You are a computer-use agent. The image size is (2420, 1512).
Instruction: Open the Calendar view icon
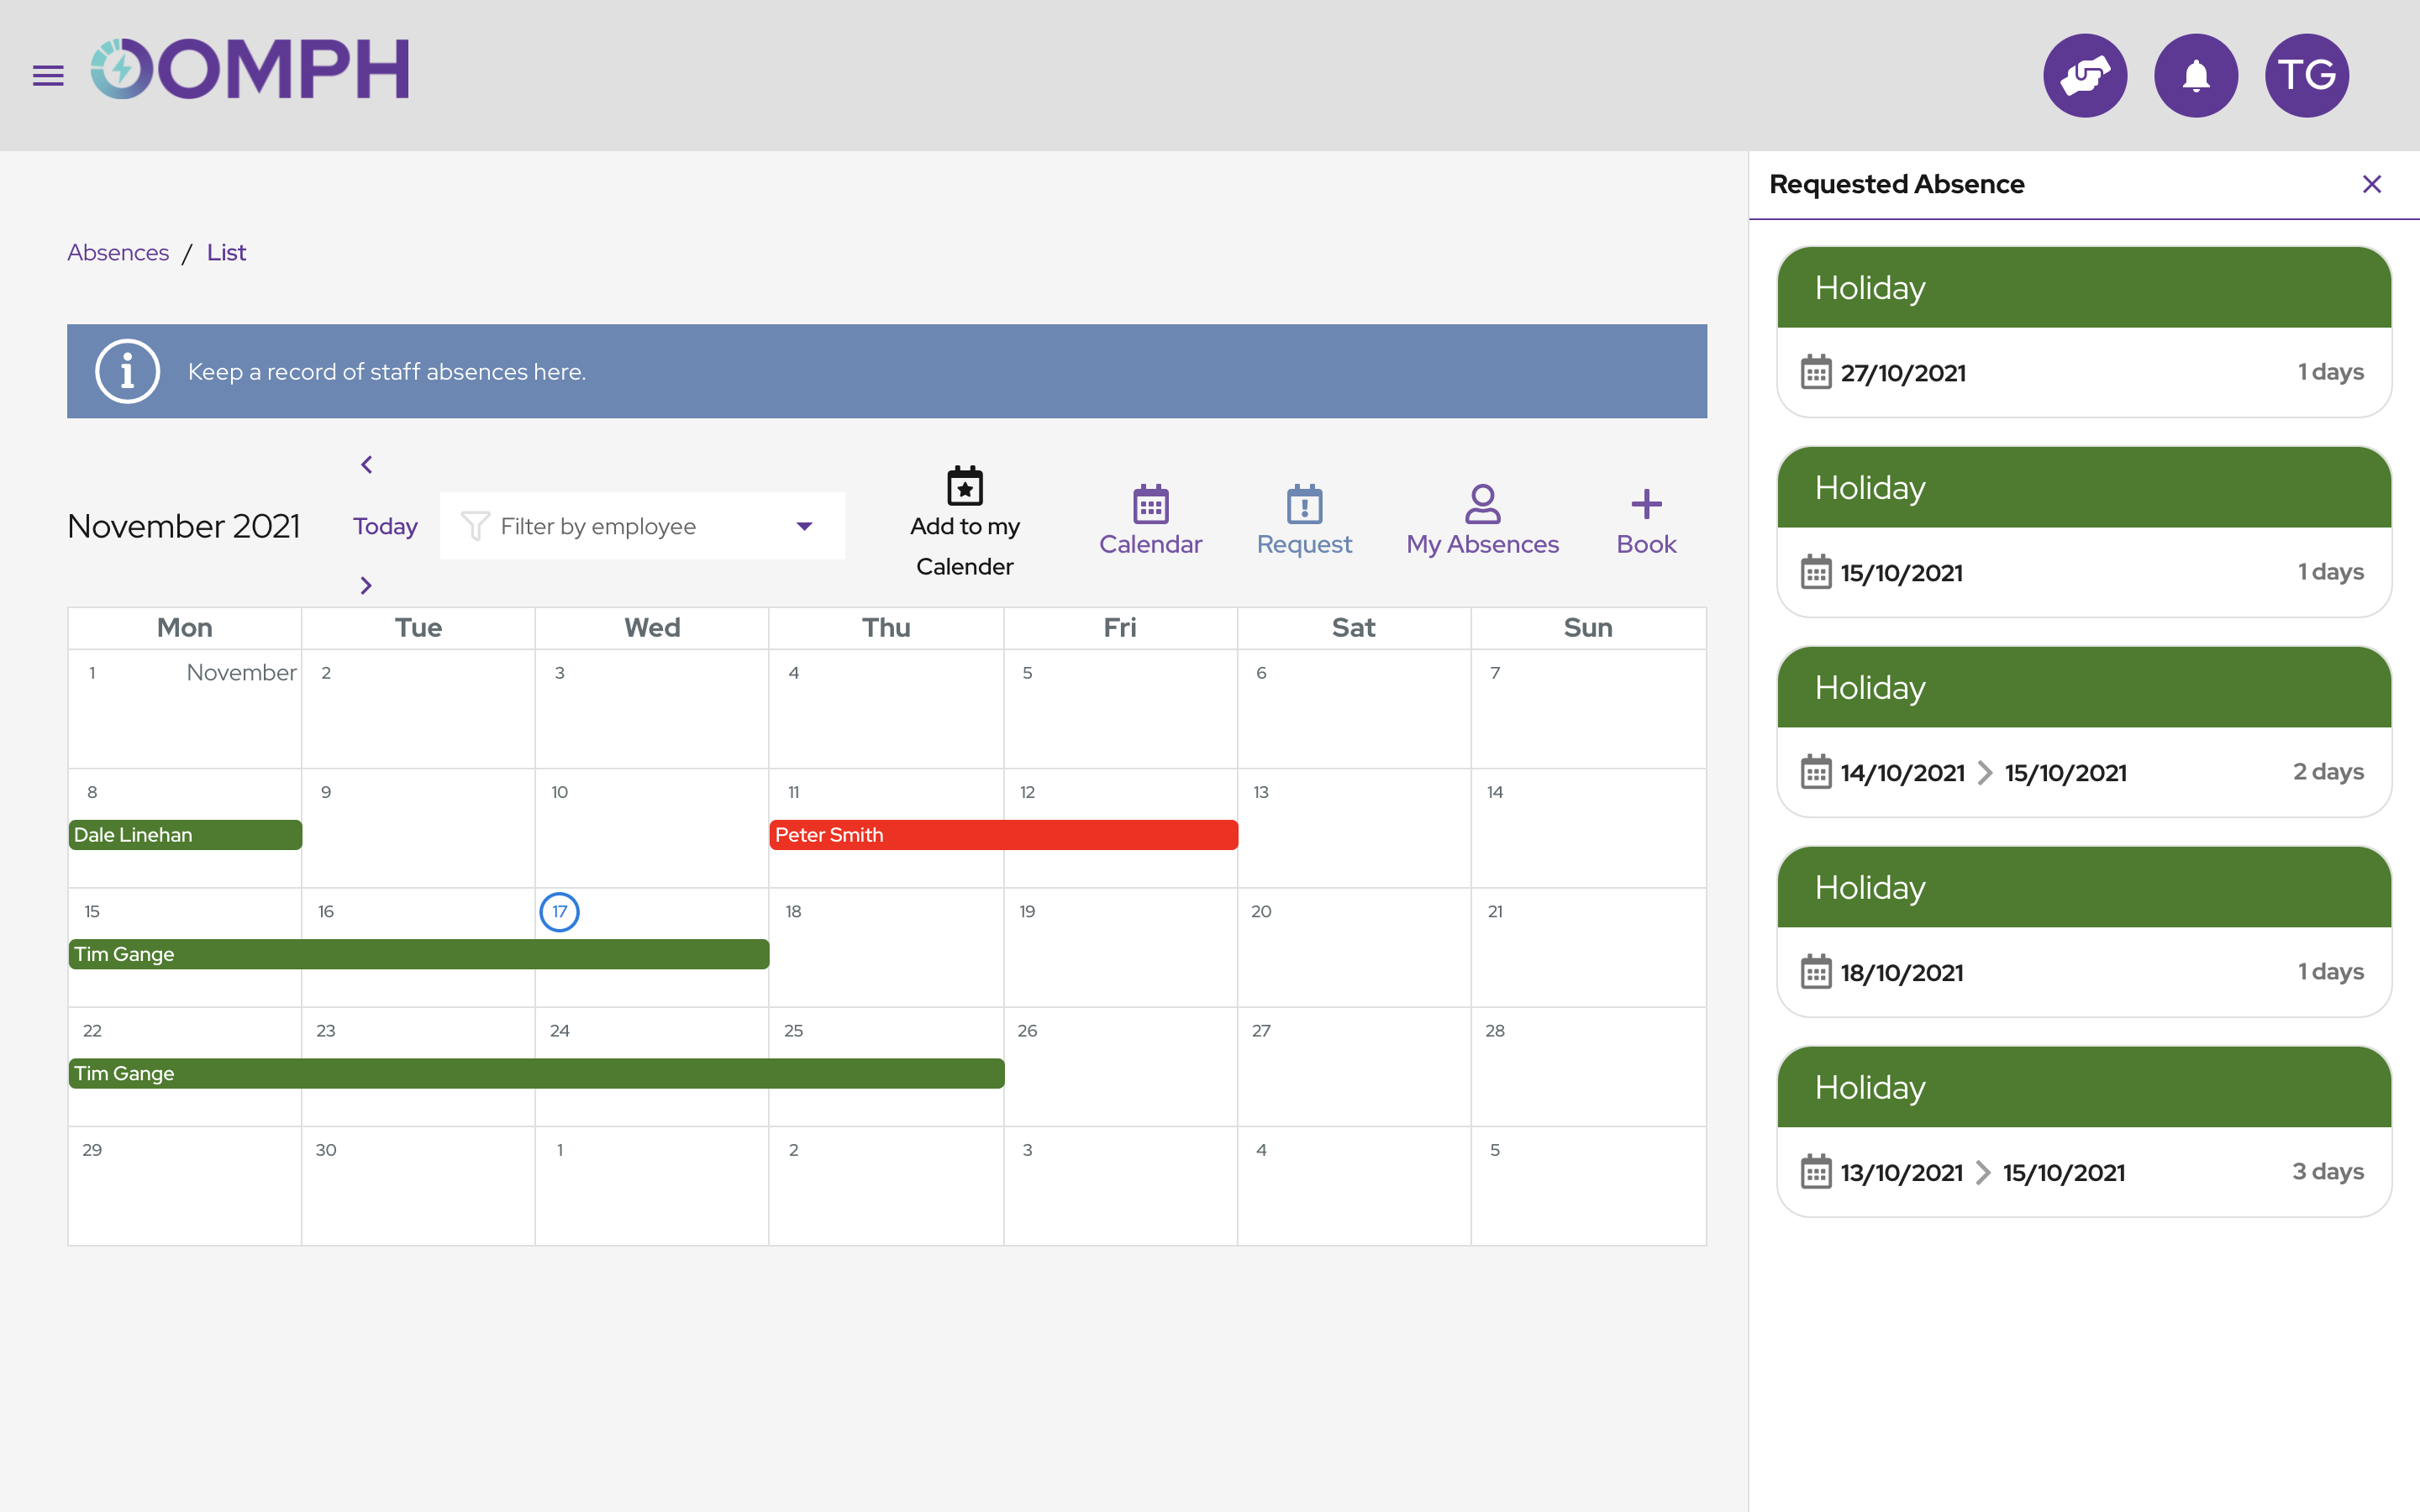pos(1150,504)
